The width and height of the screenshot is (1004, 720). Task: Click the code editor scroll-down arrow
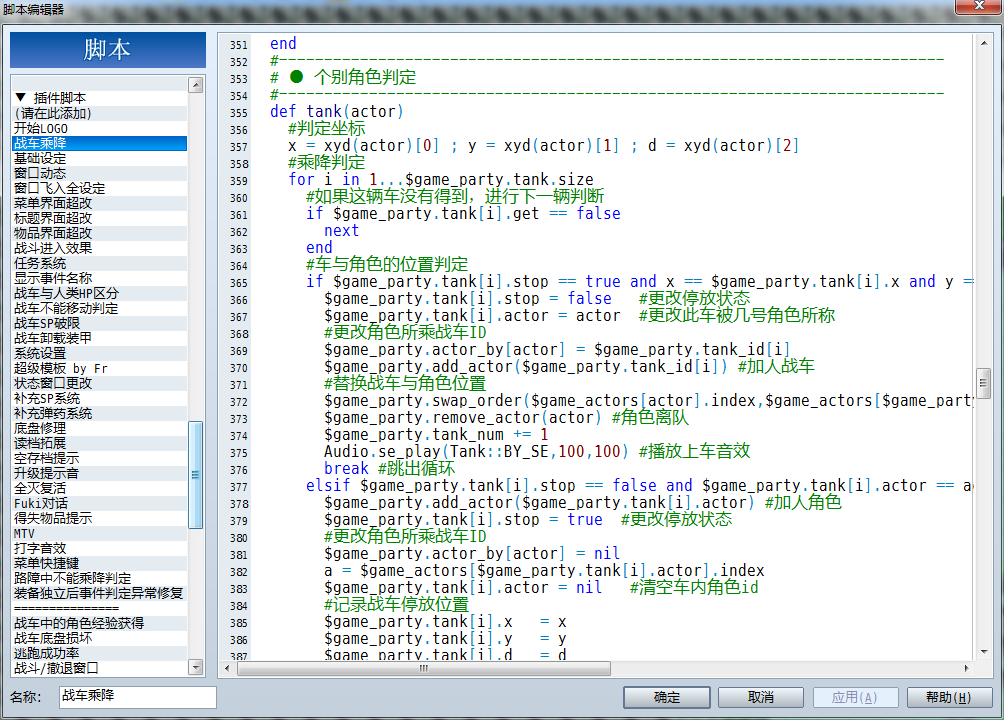[x=984, y=652]
